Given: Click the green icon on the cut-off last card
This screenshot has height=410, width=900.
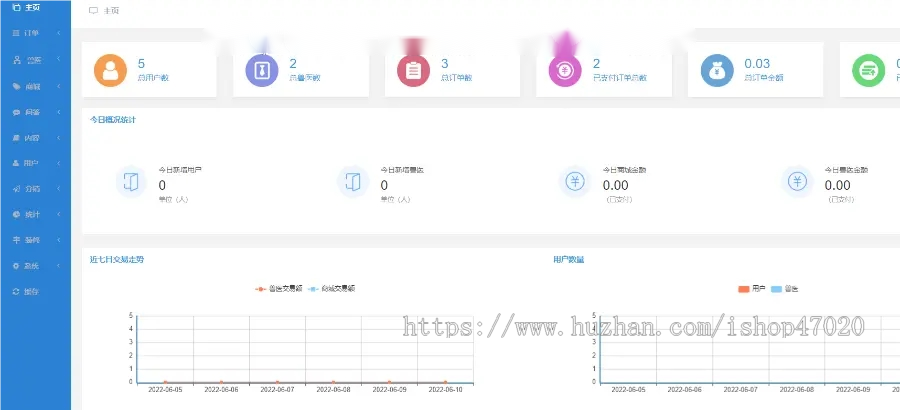Looking at the screenshot, I should pos(868,71).
